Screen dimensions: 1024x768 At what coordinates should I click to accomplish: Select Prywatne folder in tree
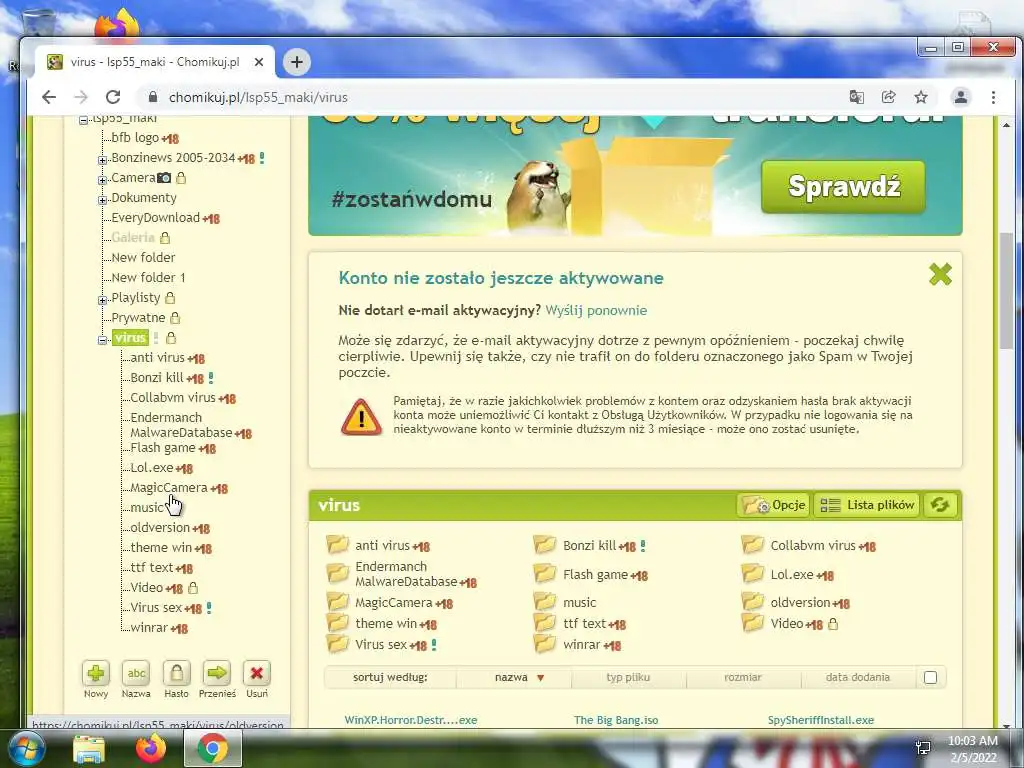[x=138, y=318]
